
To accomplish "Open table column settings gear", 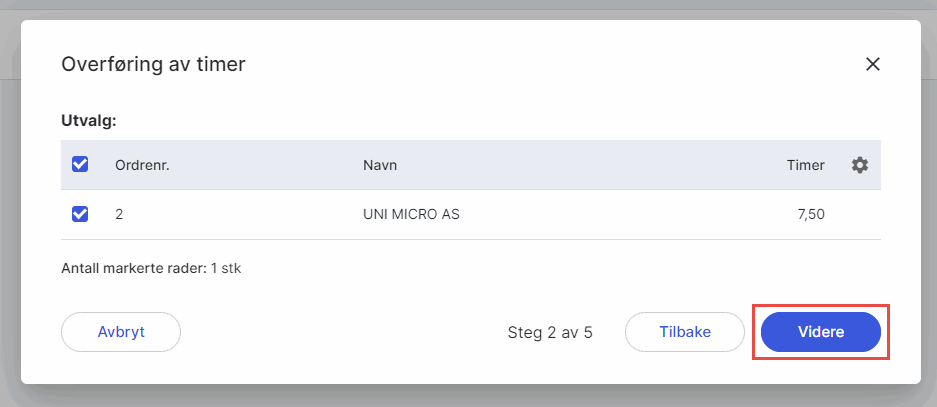I will pyautogui.click(x=860, y=165).
